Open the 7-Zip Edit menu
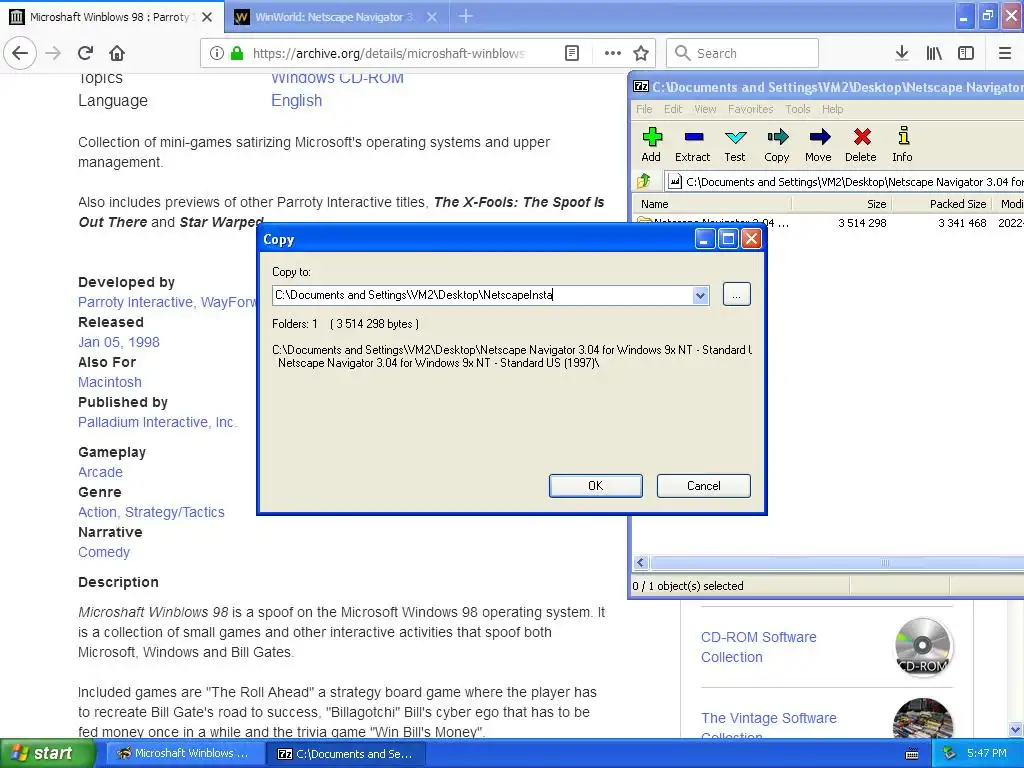The image size is (1024, 768). pyautogui.click(x=673, y=109)
